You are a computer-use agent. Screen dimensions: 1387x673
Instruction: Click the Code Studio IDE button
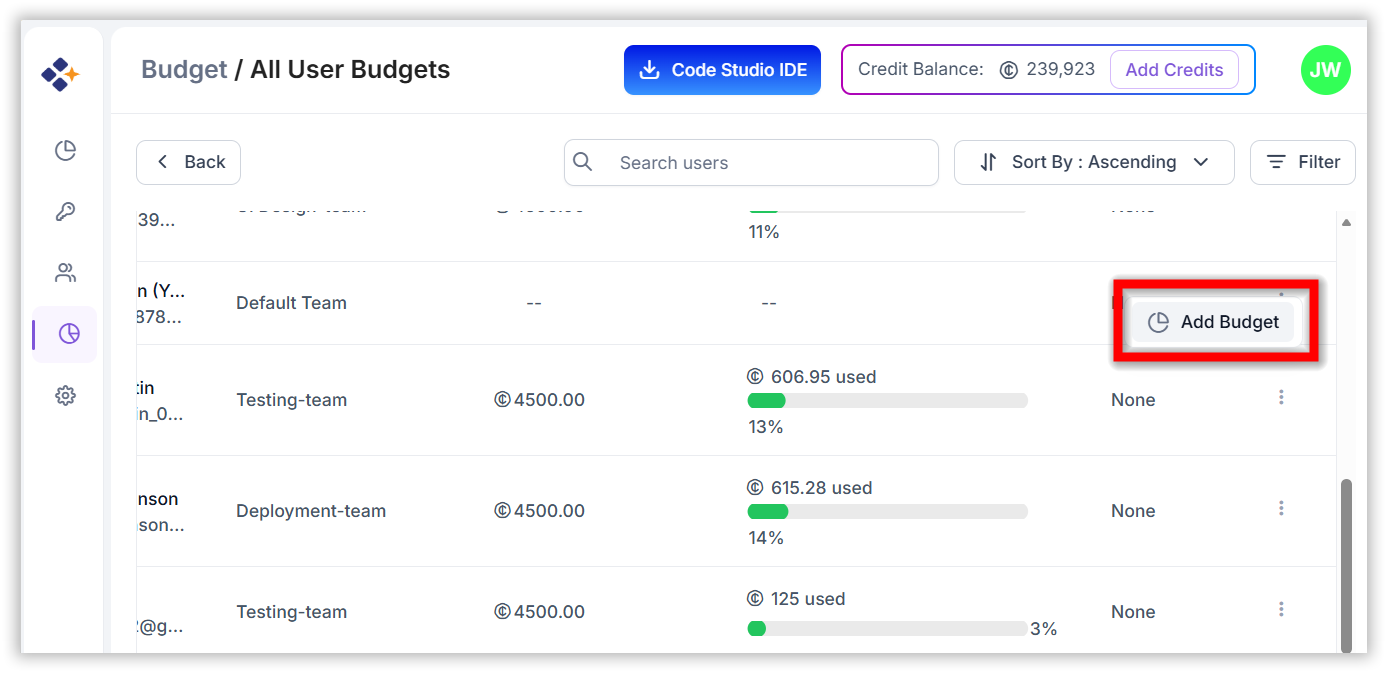722,69
